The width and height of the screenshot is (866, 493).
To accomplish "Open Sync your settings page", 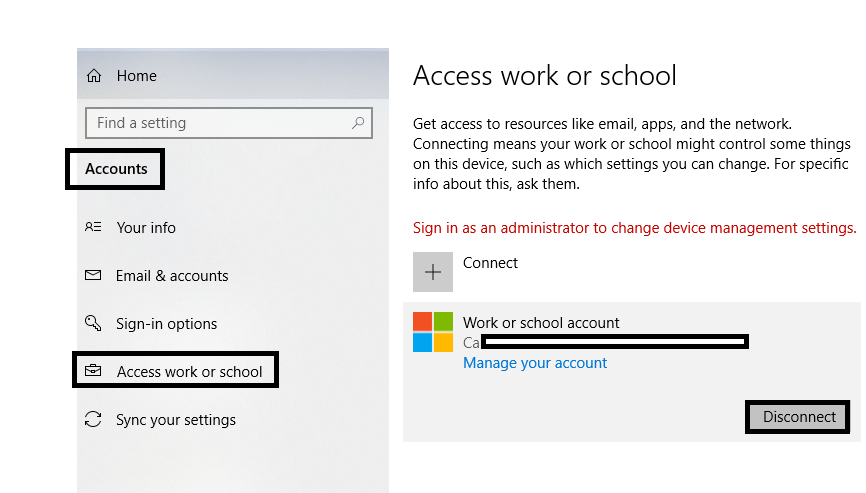I will (x=176, y=420).
